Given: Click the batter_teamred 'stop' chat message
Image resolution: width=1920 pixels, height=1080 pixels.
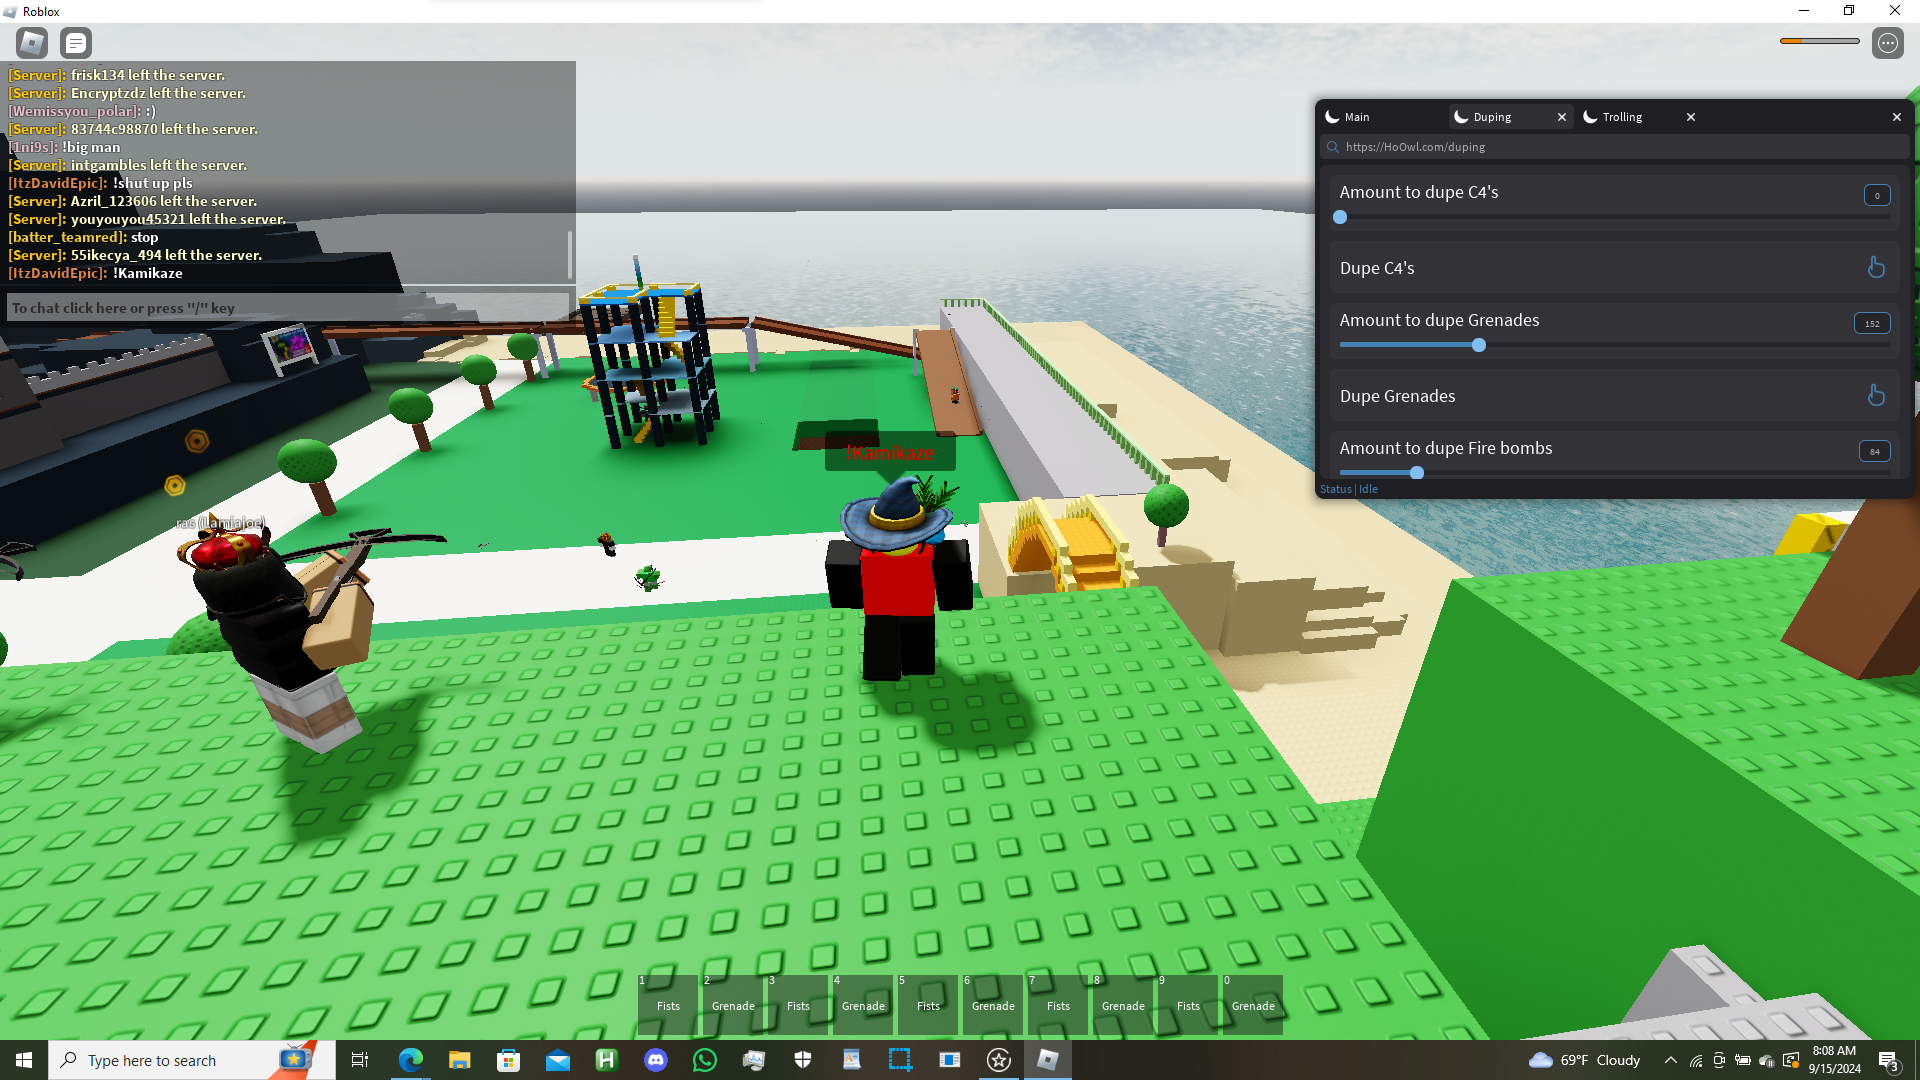Looking at the screenshot, I should [83, 237].
